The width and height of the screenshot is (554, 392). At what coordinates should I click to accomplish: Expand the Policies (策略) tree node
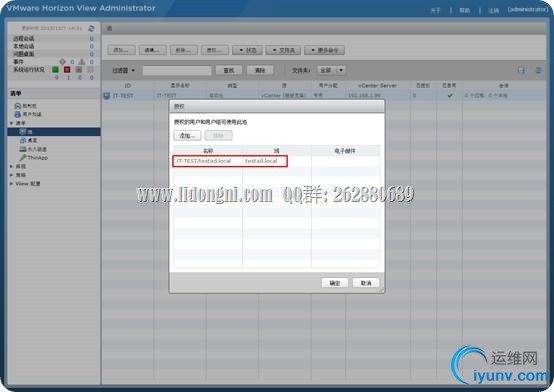pyautogui.click(x=12, y=175)
